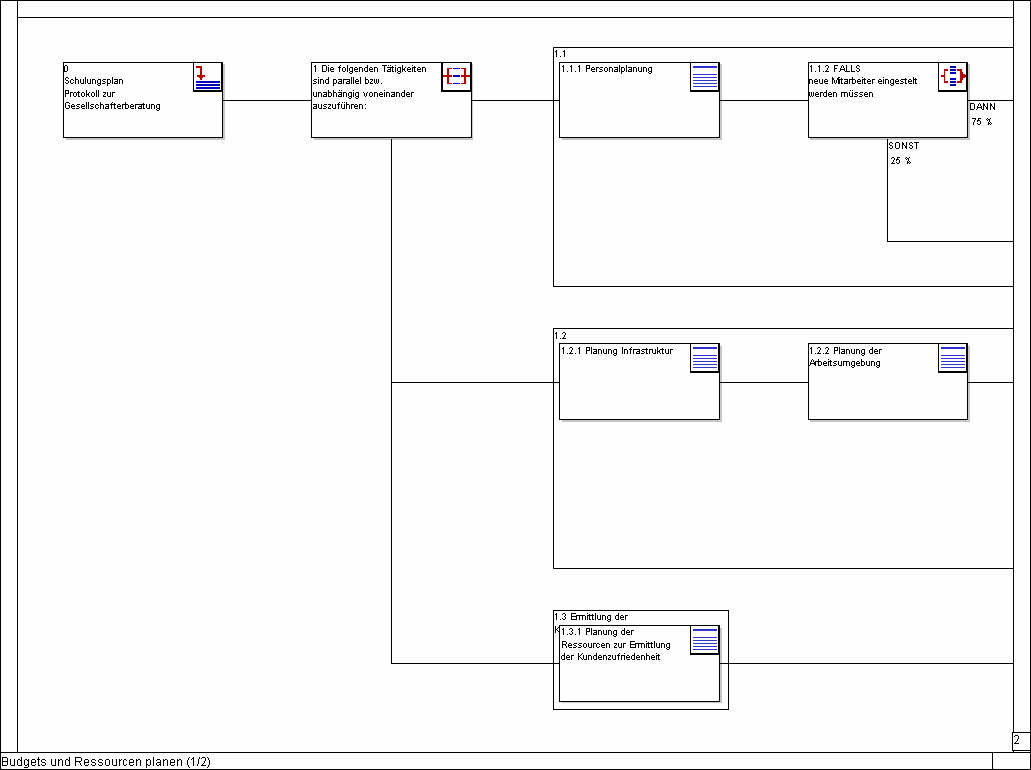Click the icon on 1.2.2 Planung der Arbeitsumgebung
The image size is (1031, 770).
point(953,358)
